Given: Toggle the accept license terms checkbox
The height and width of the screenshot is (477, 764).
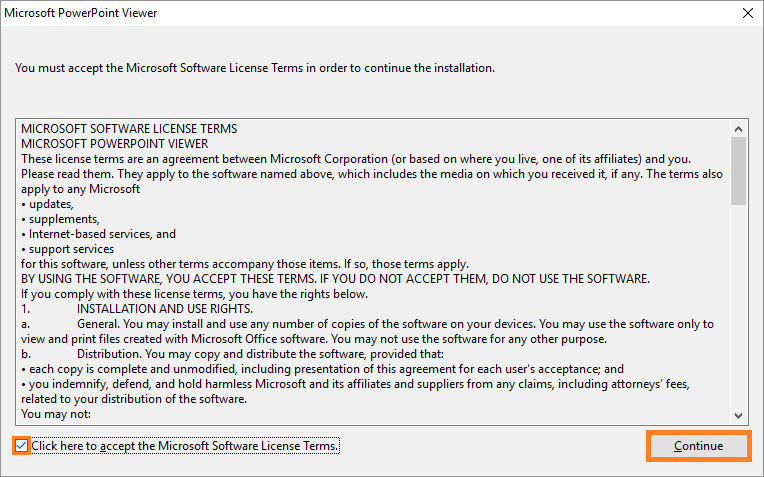Looking at the screenshot, I should point(21,446).
